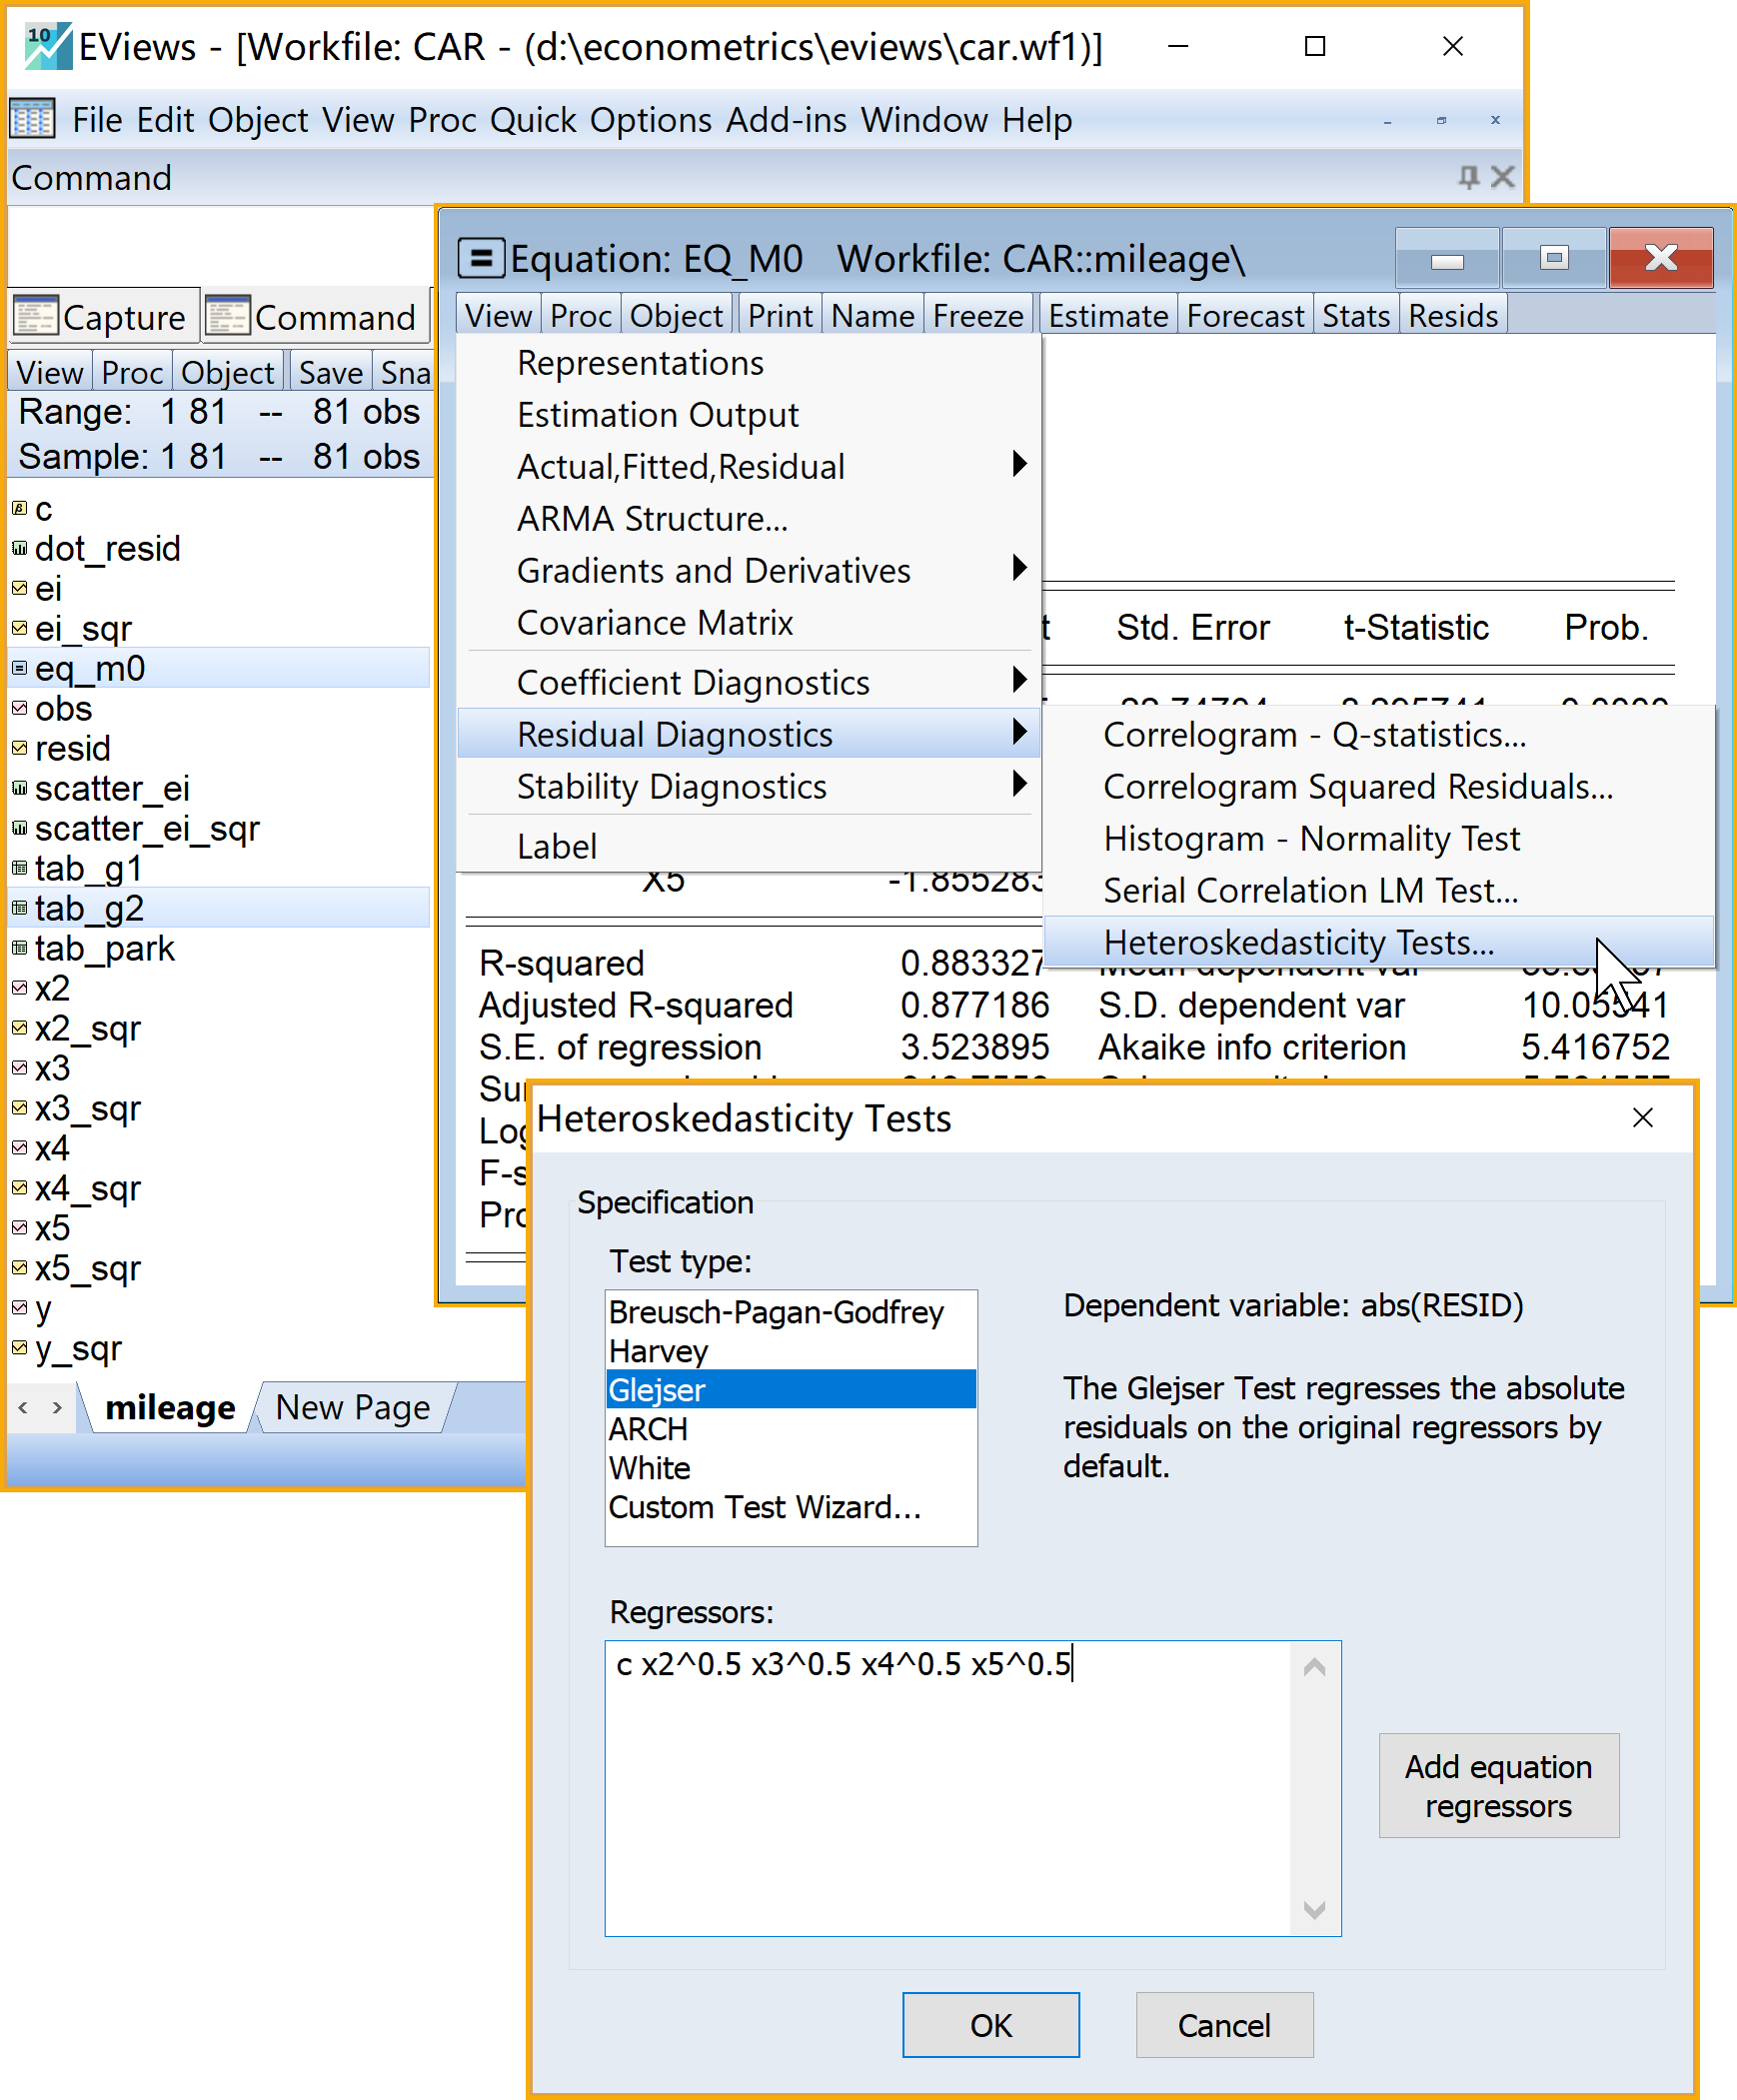Choose Serial Correlation LM Test entry
Screen dimensions: 1737x2100
(1309, 890)
